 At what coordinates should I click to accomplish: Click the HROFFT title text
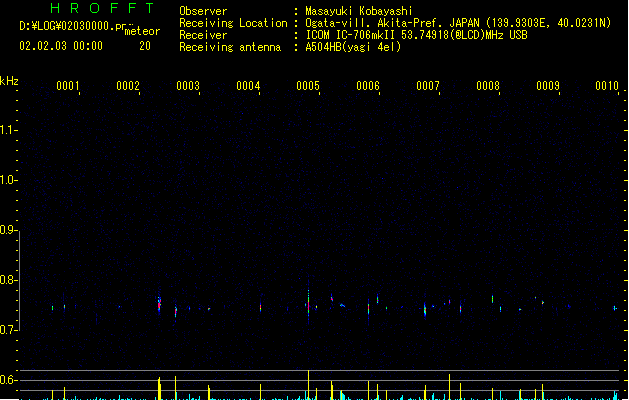tap(102, 8)
